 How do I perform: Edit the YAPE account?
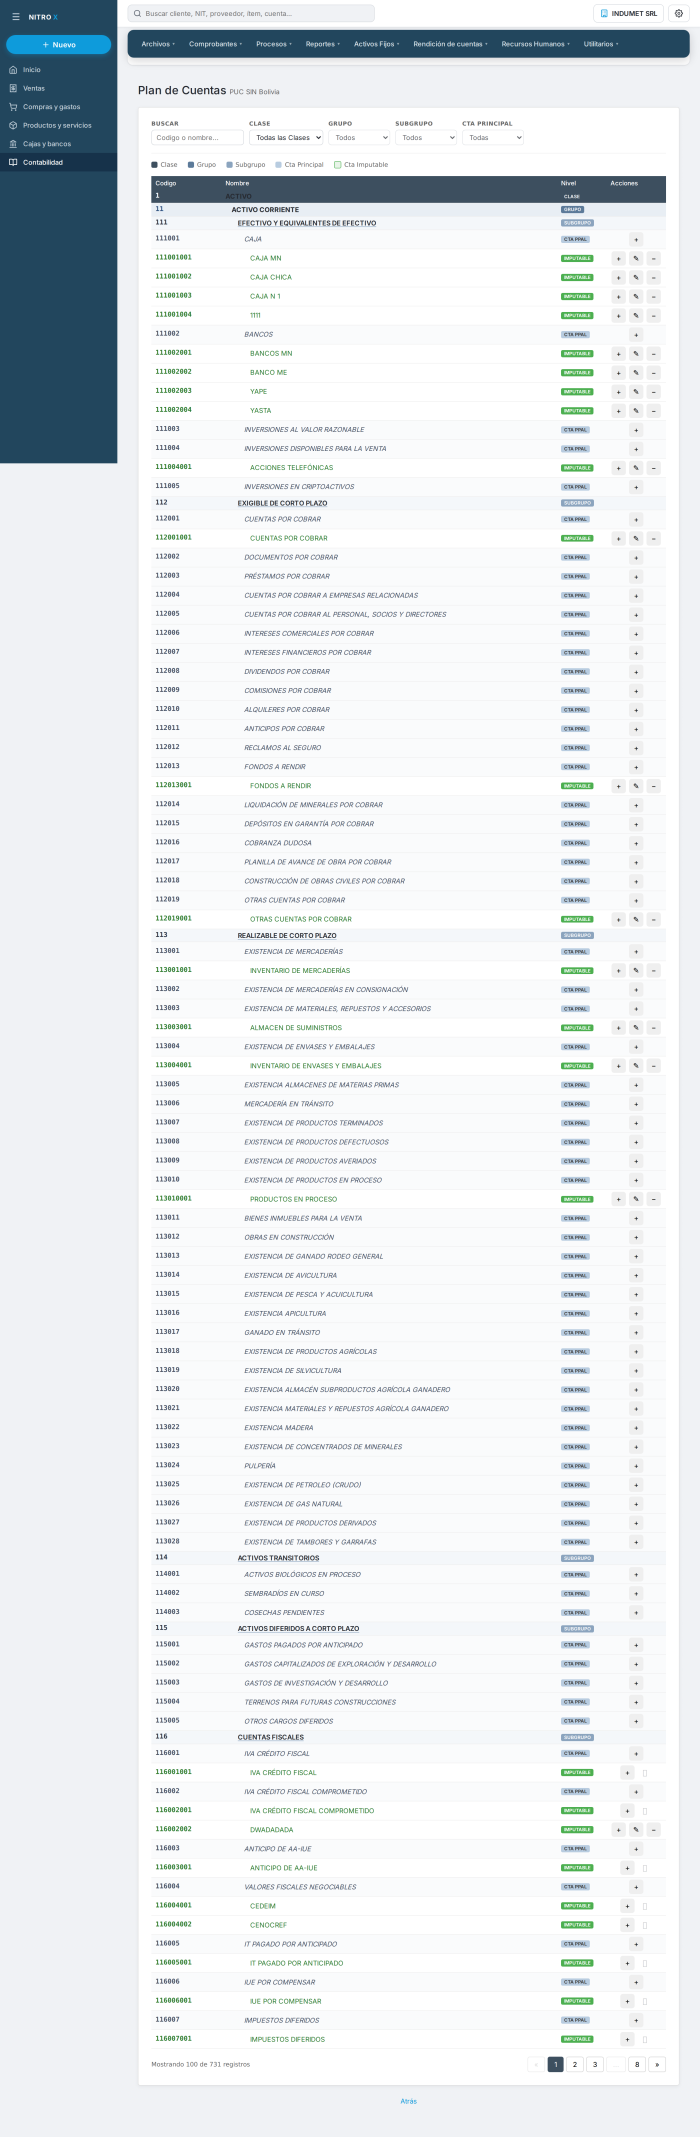tap(635, 391)
